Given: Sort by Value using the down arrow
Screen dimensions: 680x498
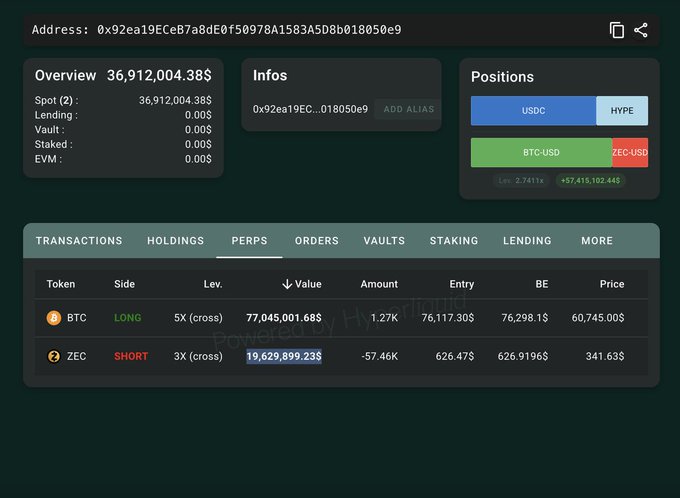Looking at the screenshot, I should coord(287,284).
